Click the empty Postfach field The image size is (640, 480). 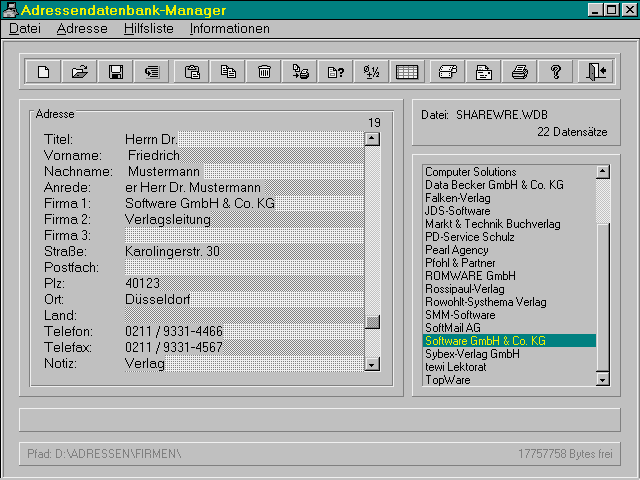(240, 268)
